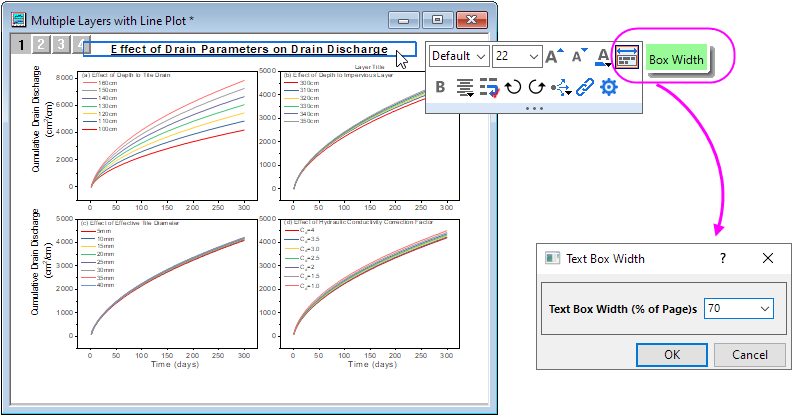Open the Default font dropdown
Viewport: 802px width, 416px height.
click(459, 57)
